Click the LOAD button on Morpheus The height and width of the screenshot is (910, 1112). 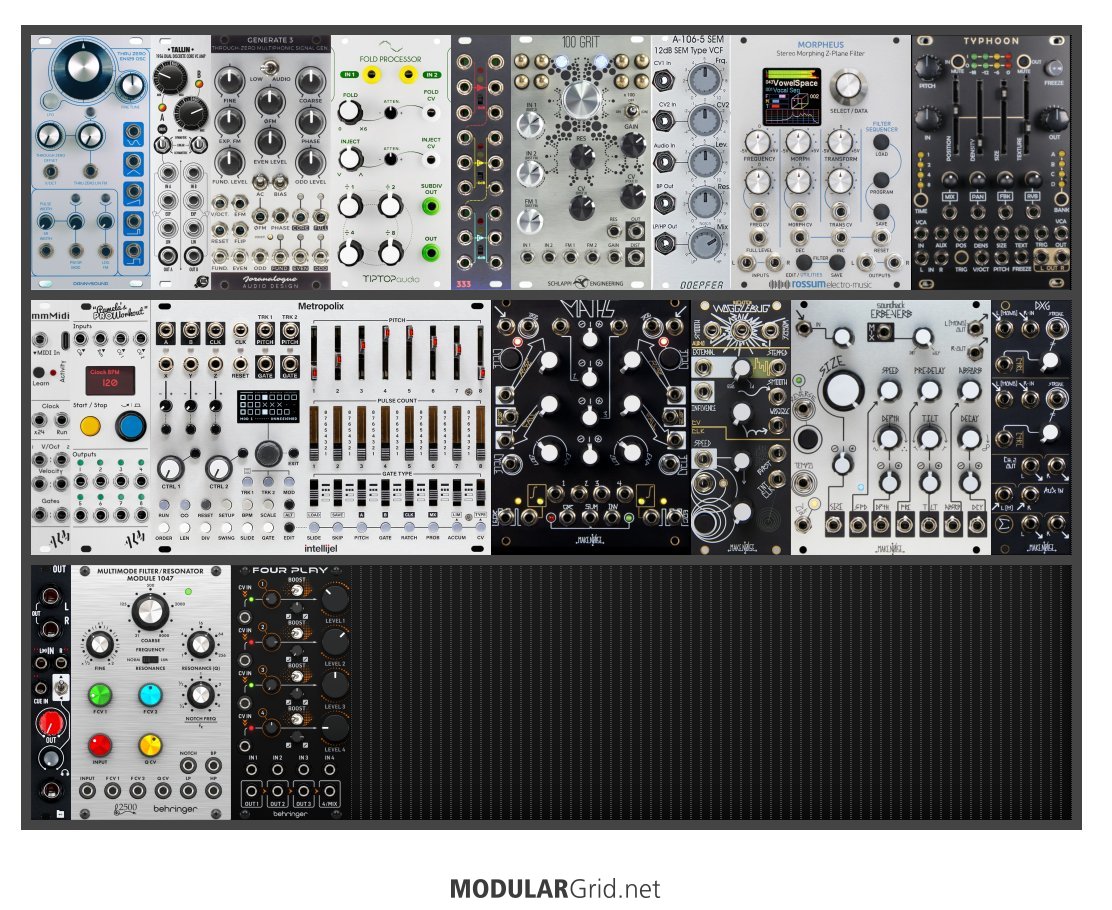[881, 142]
